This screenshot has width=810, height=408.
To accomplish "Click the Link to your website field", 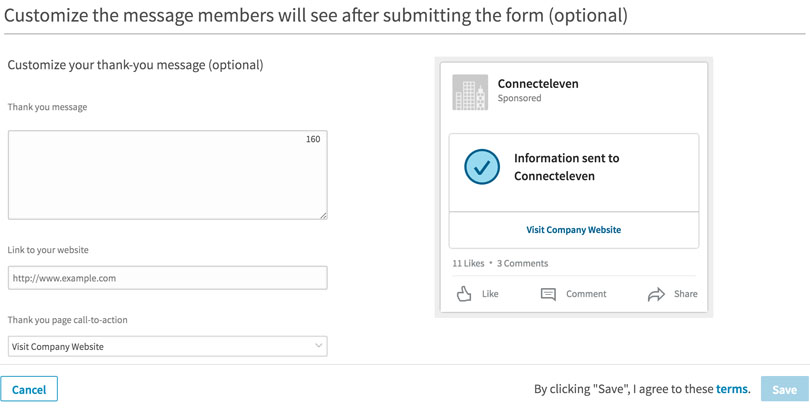I will [x=167, y=278].
